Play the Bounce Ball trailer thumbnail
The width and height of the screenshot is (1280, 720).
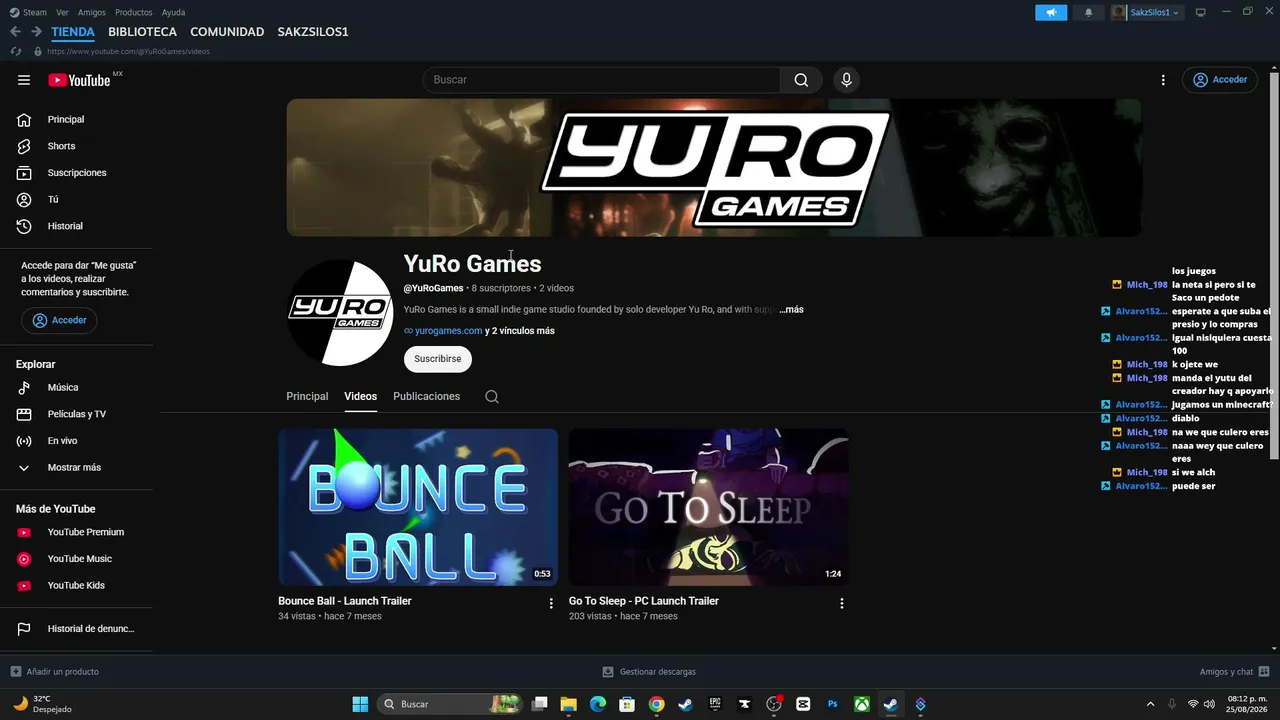point(418,507)
